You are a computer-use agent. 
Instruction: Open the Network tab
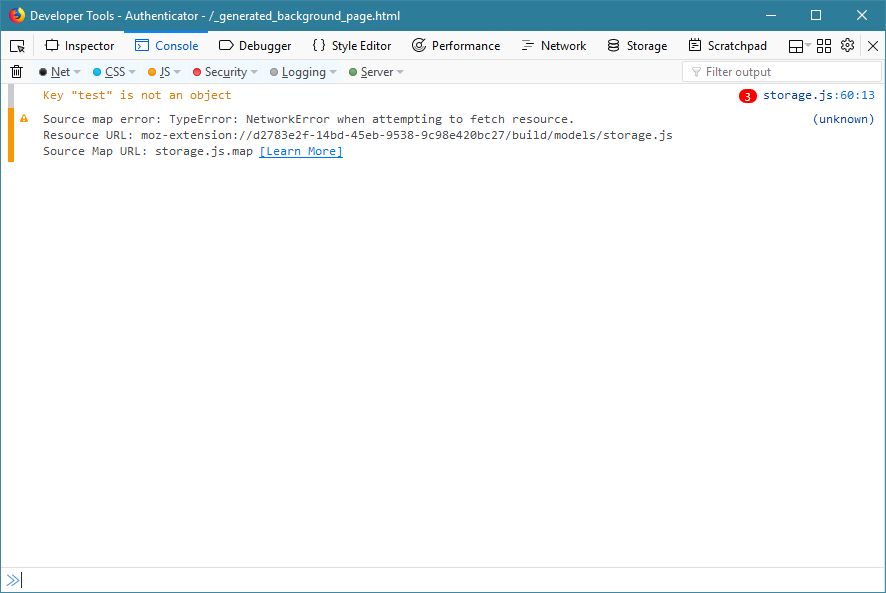[554, 46]
